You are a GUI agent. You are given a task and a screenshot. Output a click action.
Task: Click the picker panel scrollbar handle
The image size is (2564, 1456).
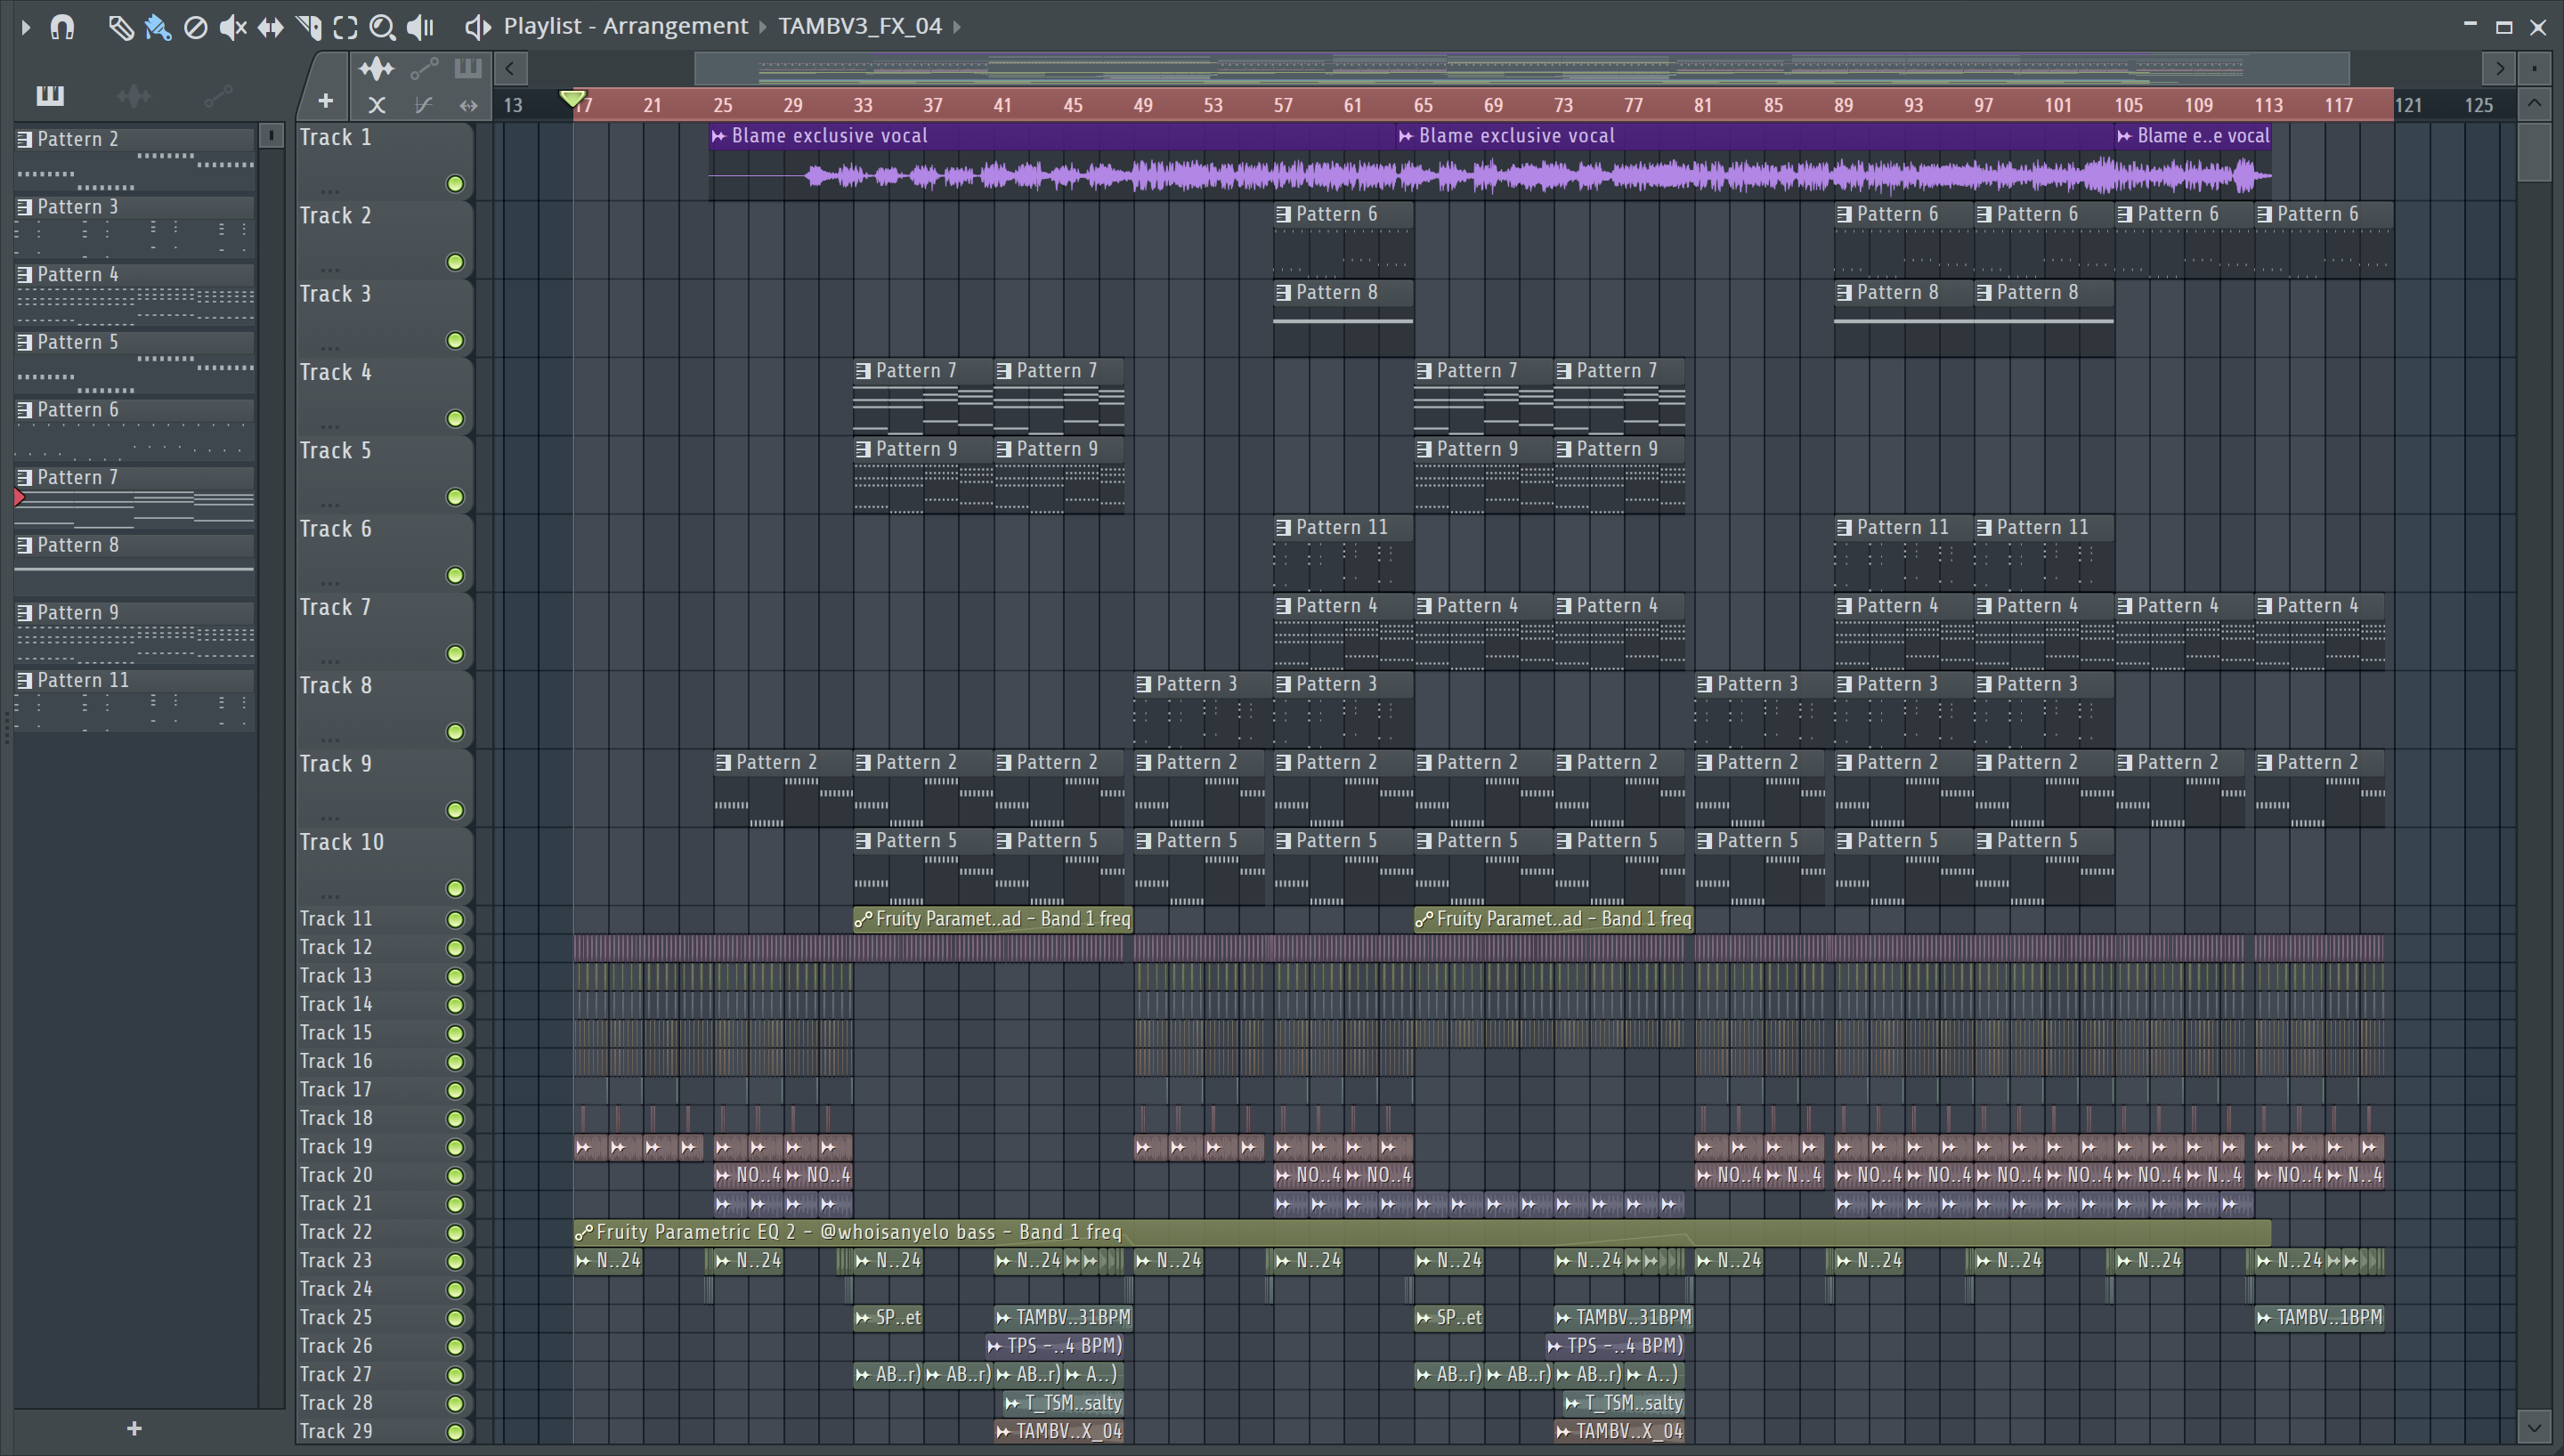tap(271, 135)
